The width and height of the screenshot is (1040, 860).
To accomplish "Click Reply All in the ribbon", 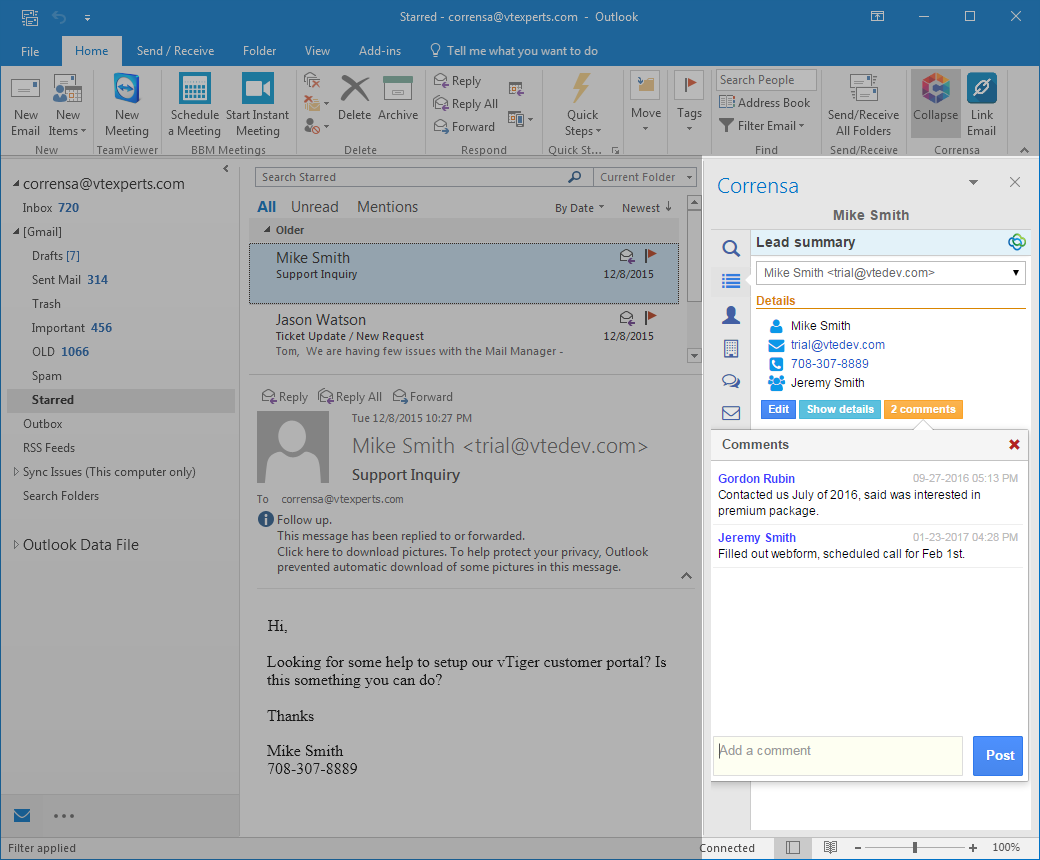I will 466,103.
